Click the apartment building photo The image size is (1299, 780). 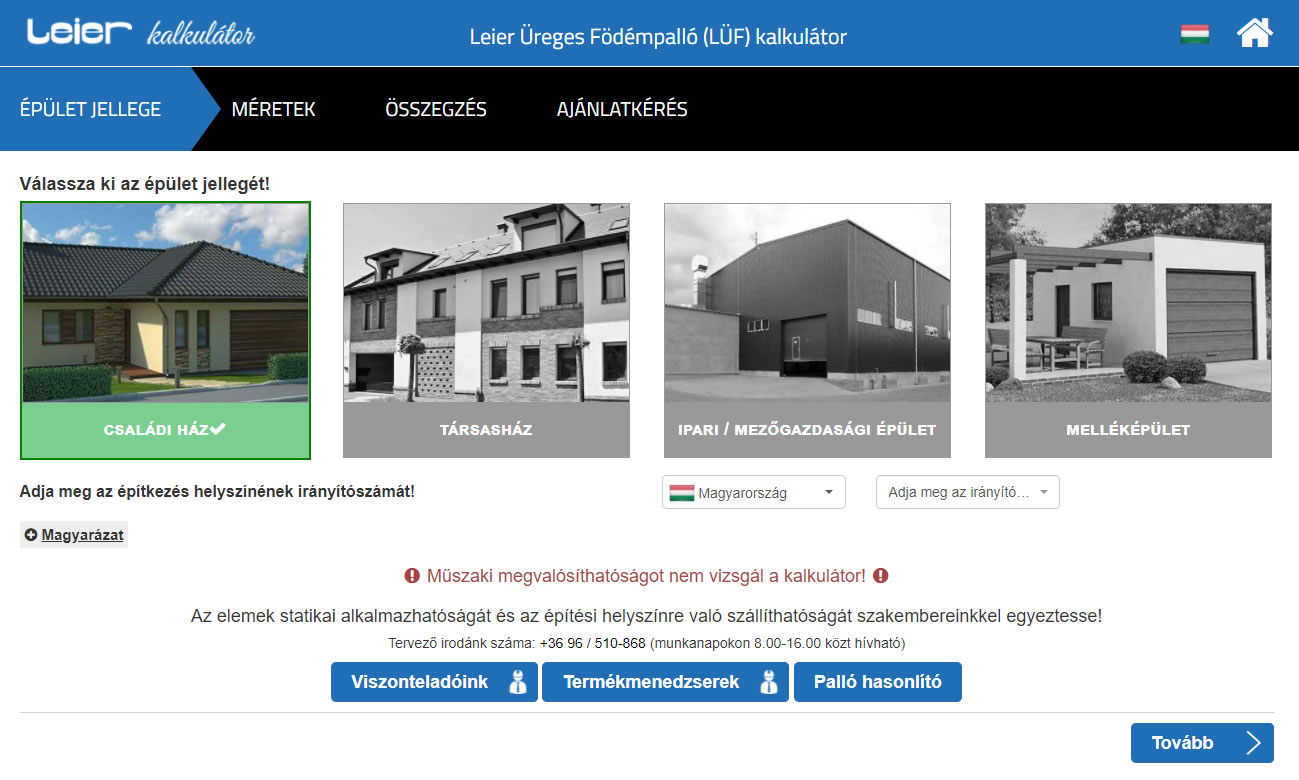(486, 303)
